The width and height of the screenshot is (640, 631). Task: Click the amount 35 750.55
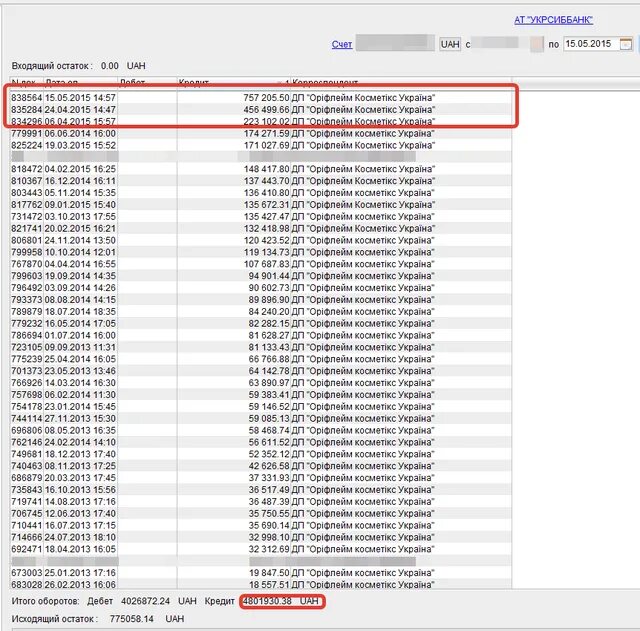269,513
